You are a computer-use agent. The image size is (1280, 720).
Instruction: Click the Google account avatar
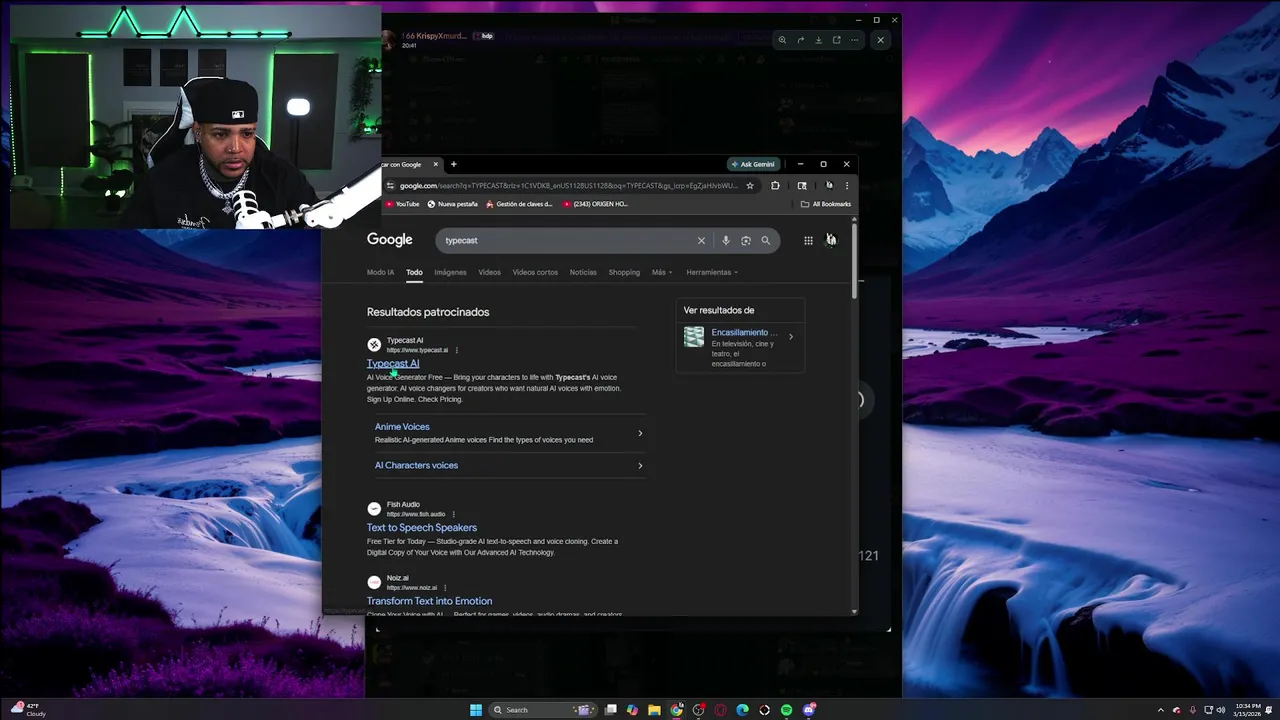pos(831,240)
